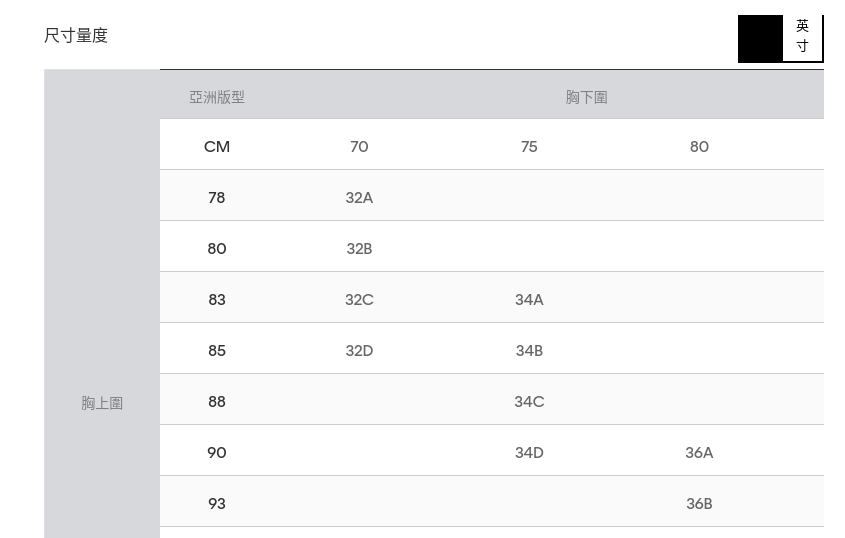Choose size 32C in the chart
Screen dimensions: 845x538
click(359, 300)
